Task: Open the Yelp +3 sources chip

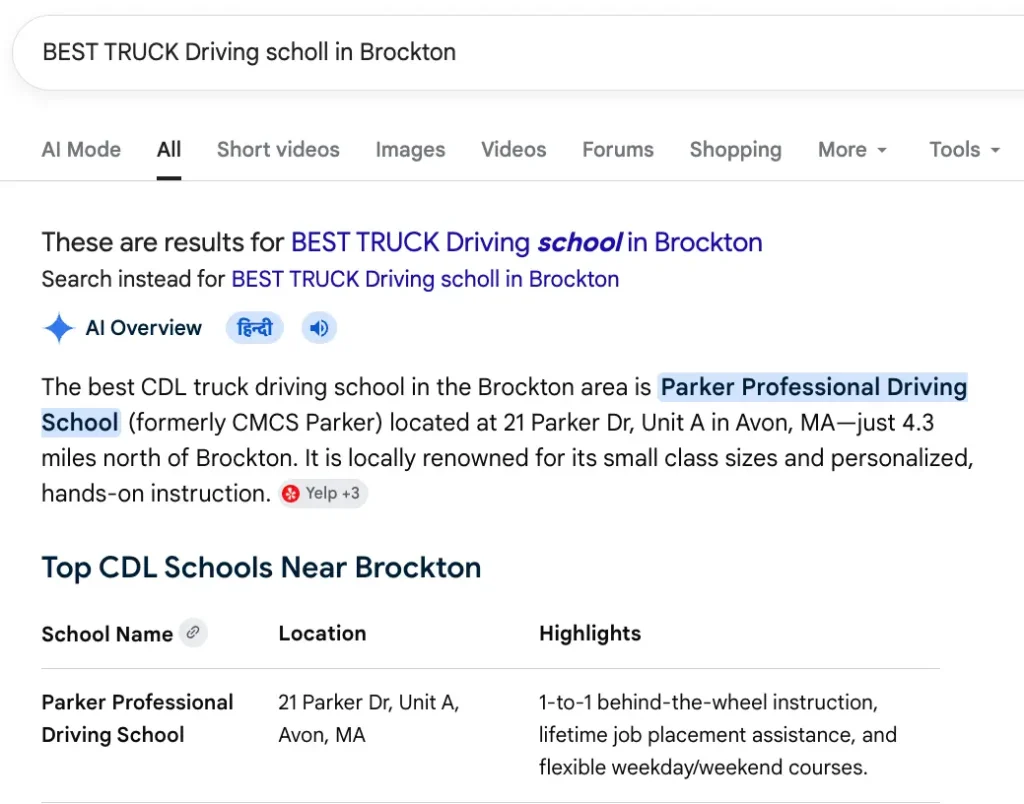Action: coord(323,494)
